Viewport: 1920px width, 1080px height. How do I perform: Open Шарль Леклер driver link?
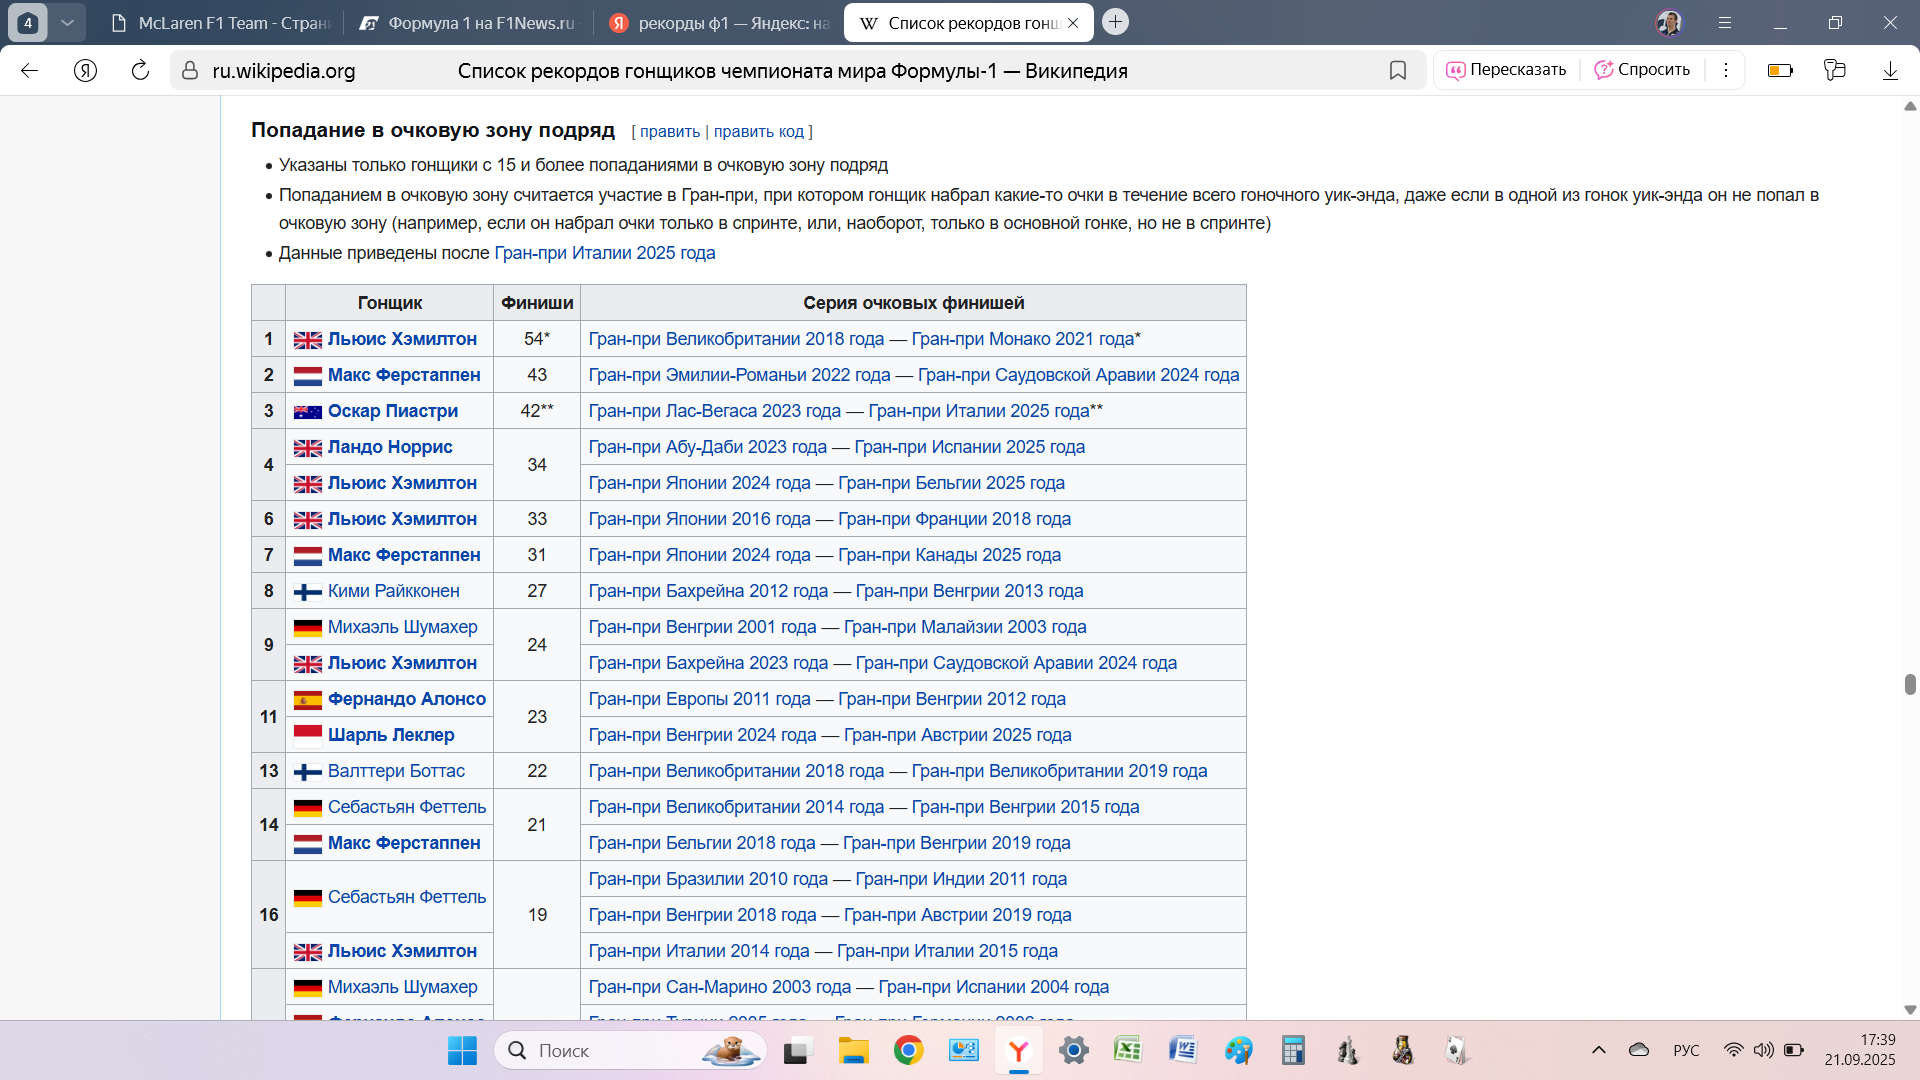click(x=391, y=735)
